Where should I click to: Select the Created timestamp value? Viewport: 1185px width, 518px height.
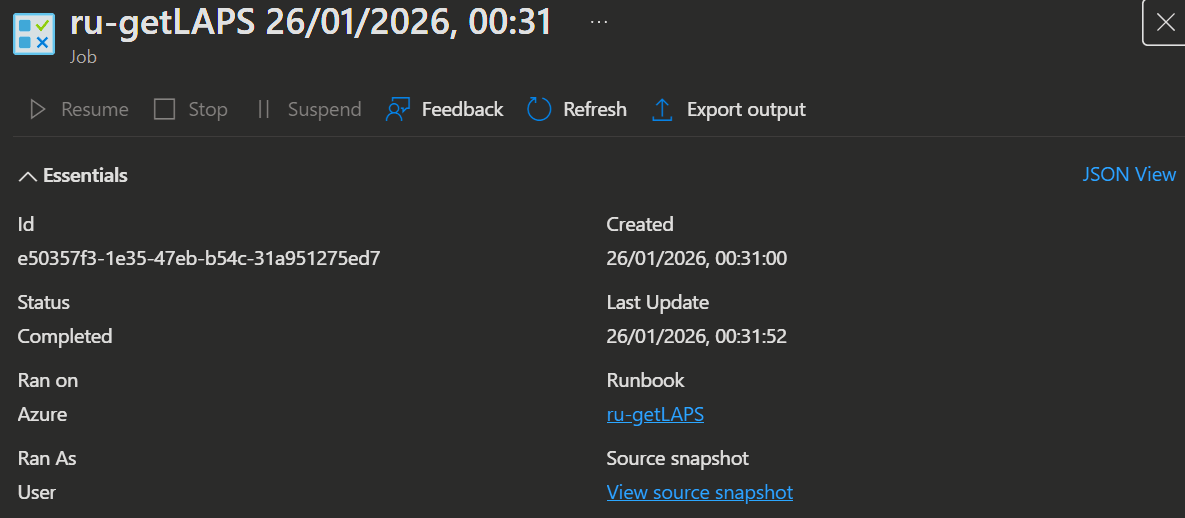696,258
